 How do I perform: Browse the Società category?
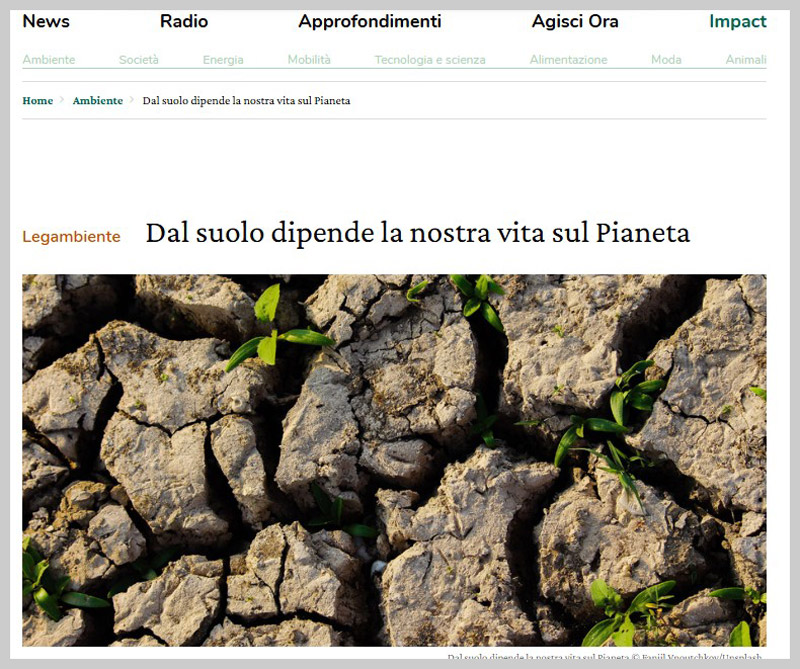[139, 60]
